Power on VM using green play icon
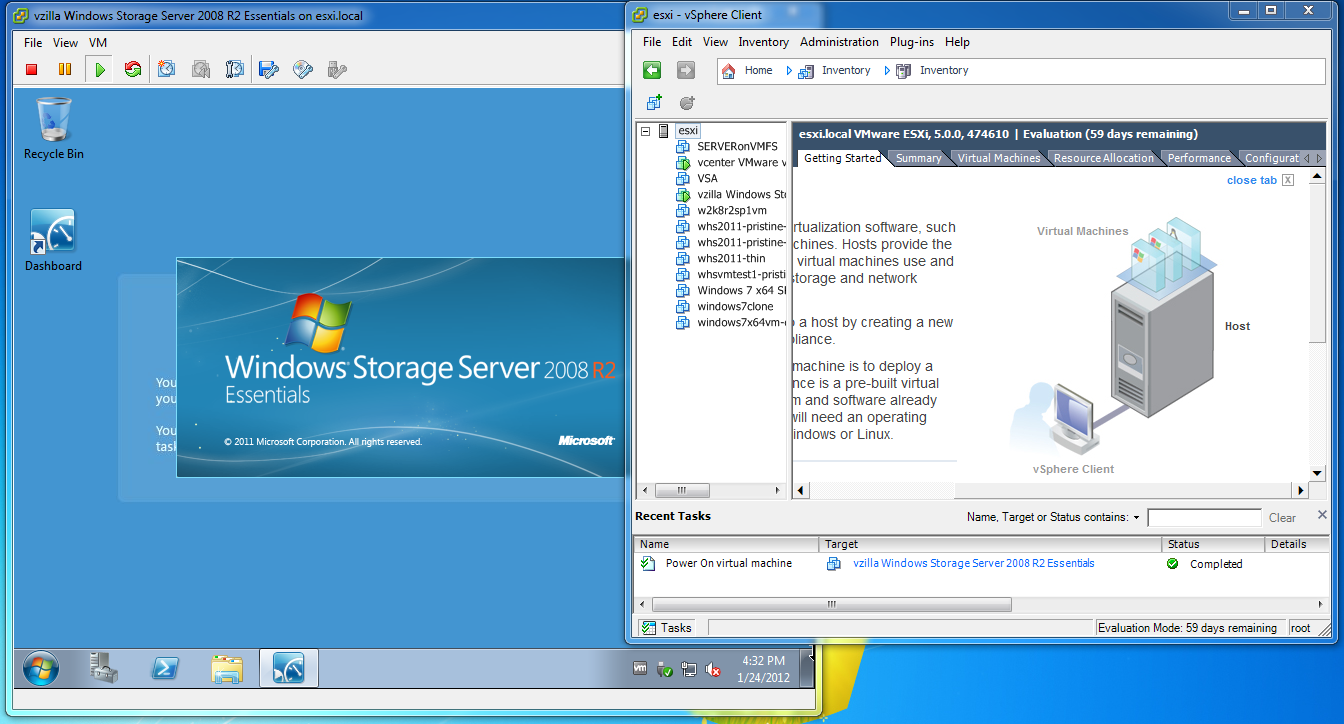Image resolution: width=1344 pixels, height=724 pixels. [x=99, y=69]
